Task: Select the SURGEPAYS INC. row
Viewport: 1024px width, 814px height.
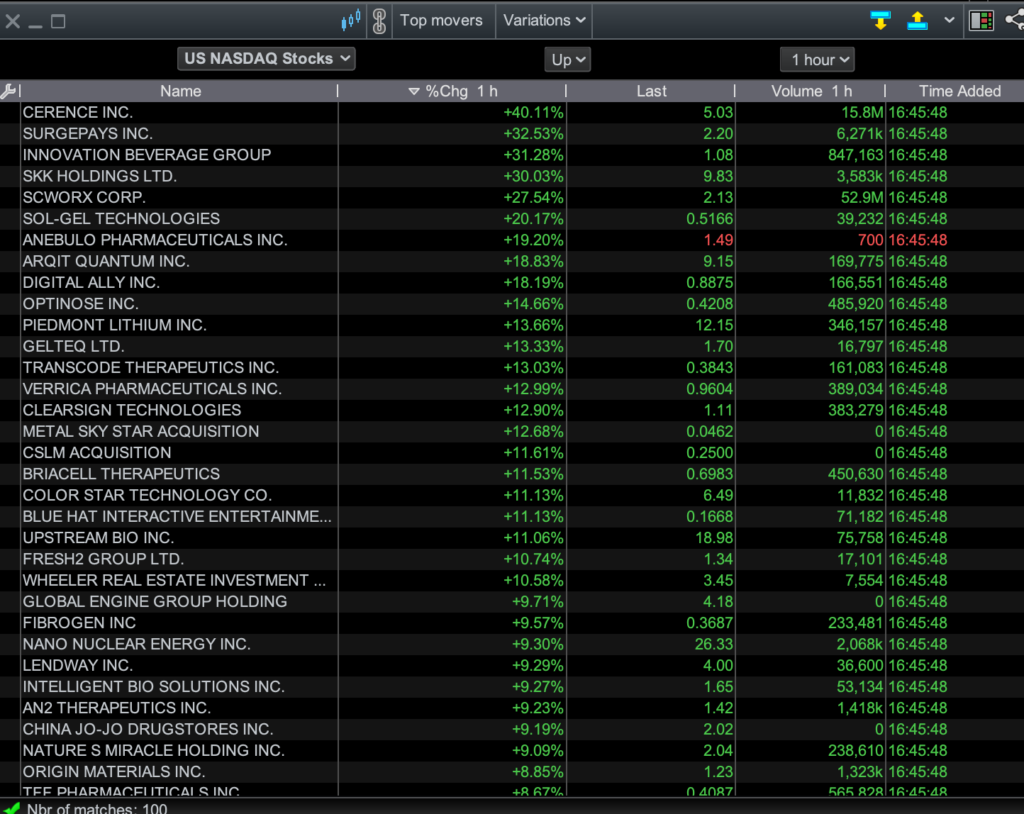Action: [512, 134]
